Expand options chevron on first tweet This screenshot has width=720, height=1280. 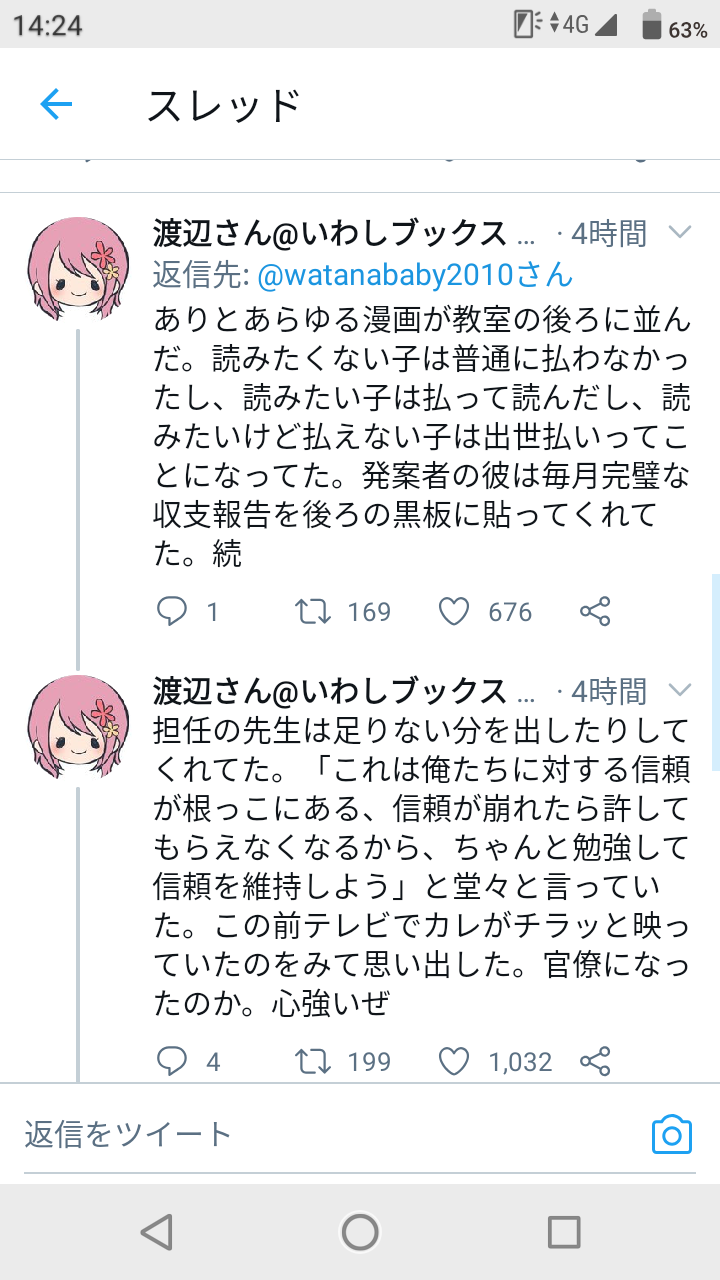pos(680,234)
